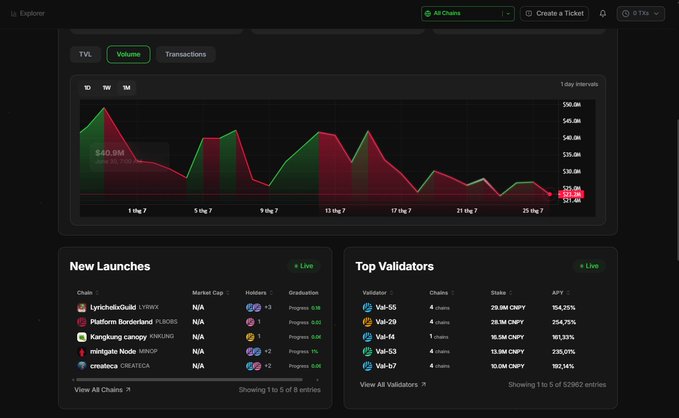Click the Val-f4 validator avatar
The width and height of the screenshot is (679, 418).
367,337
